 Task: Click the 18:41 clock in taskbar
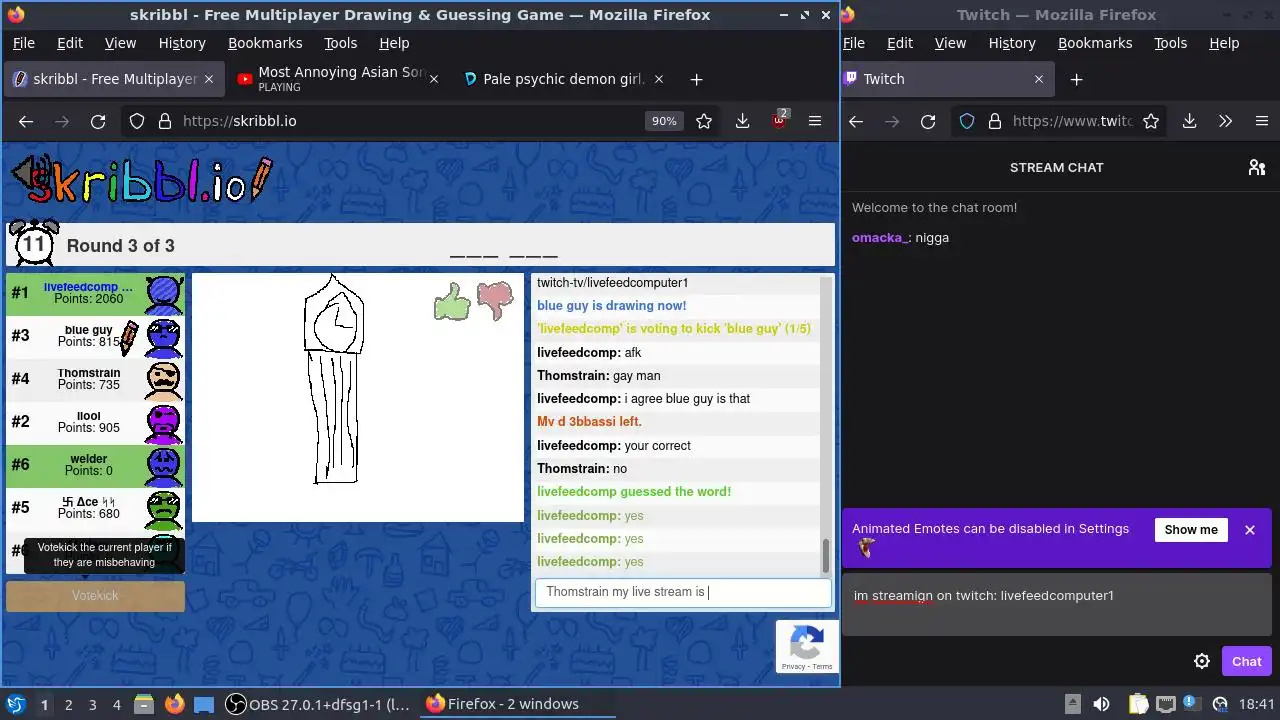[1257, 704]
